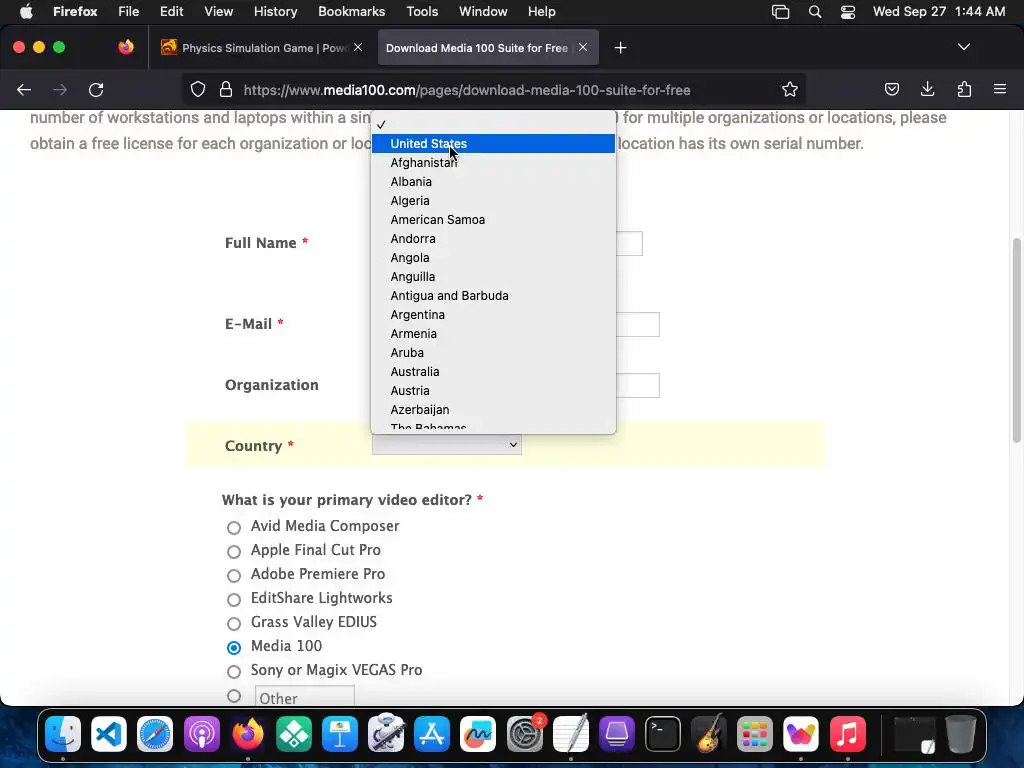1024x768 pixels.
Task: Choose Andorra from country list
Action: tap(493, 238)
